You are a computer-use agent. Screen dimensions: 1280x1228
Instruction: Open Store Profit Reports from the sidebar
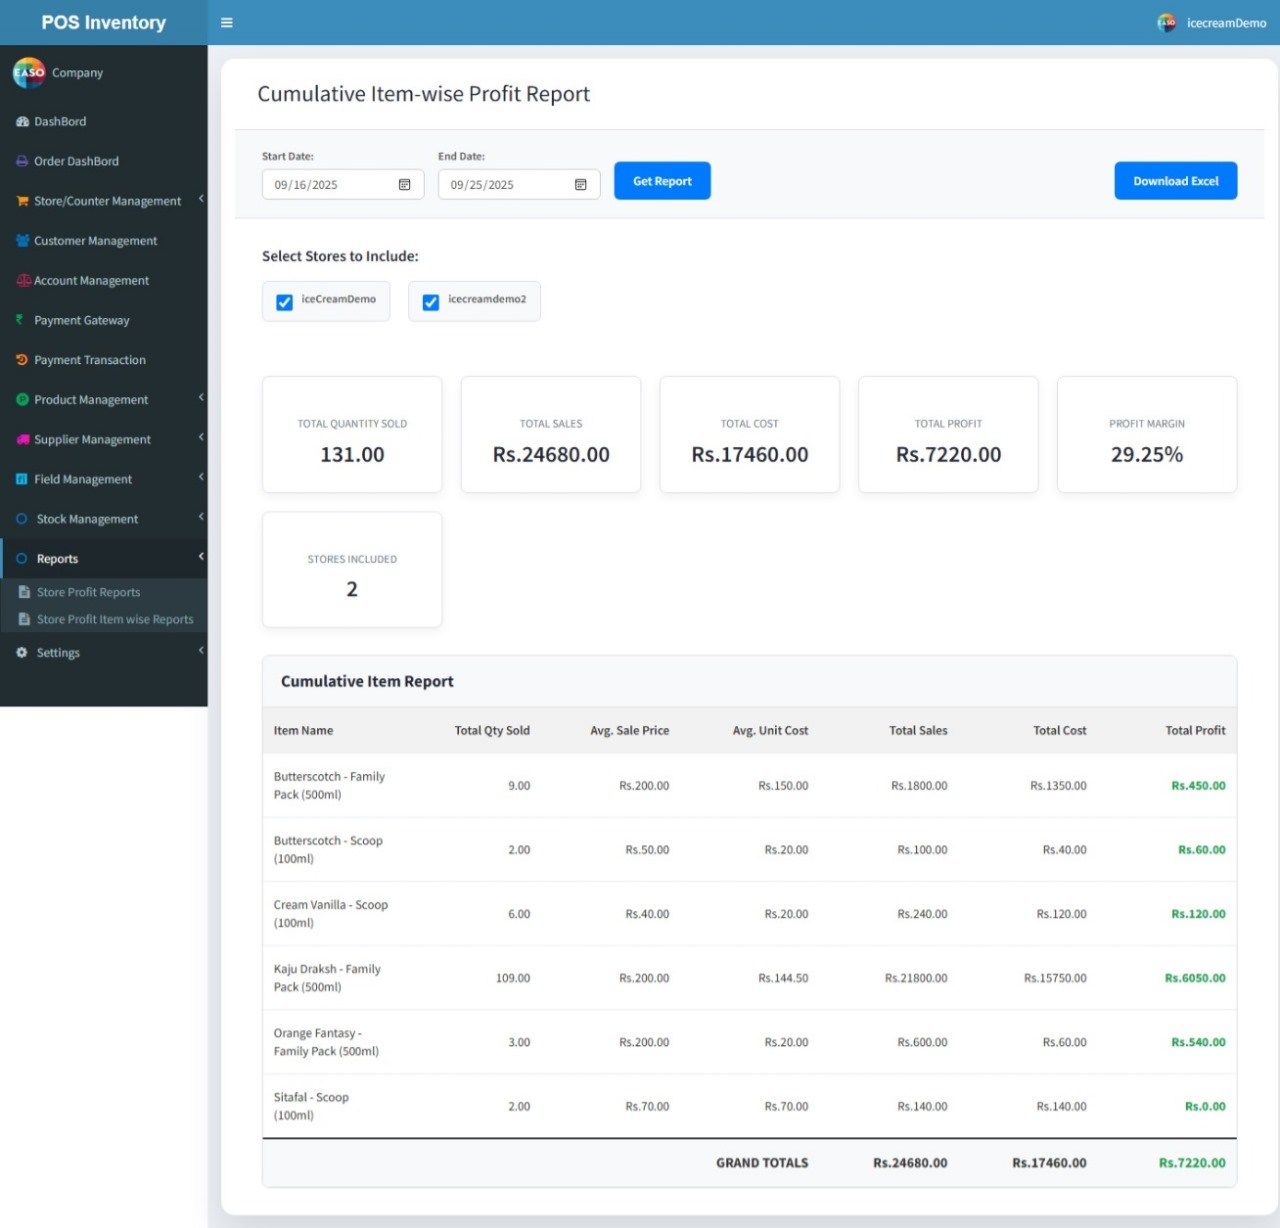[x=89, y=592]
